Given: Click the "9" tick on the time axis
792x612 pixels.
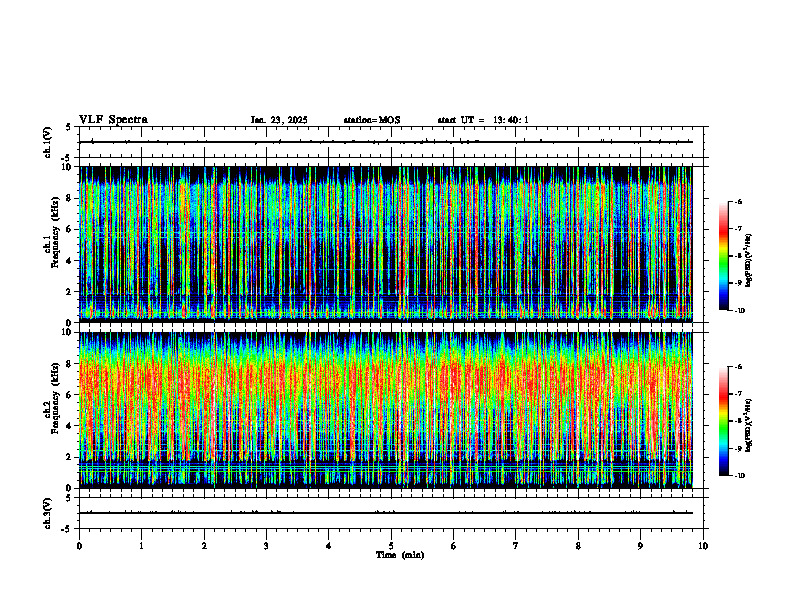Looking at the screenshot, I should point(640,546).
